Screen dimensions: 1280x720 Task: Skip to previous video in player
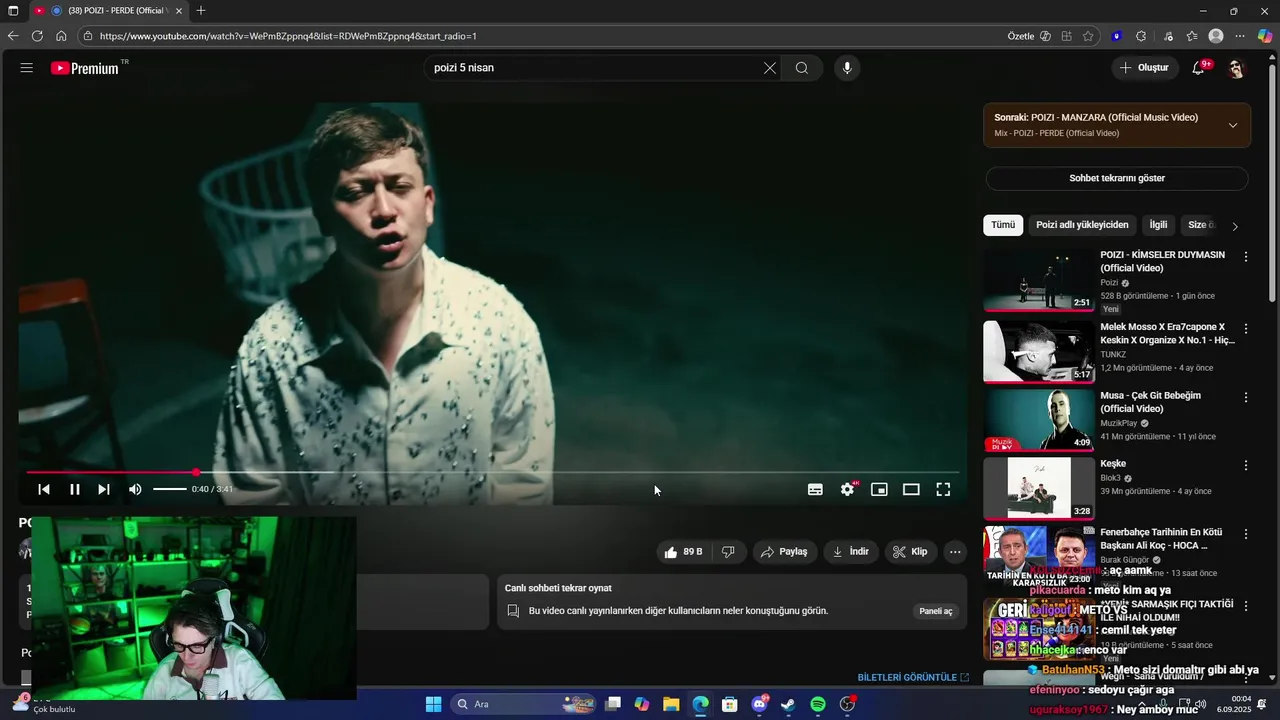[44, 489]
